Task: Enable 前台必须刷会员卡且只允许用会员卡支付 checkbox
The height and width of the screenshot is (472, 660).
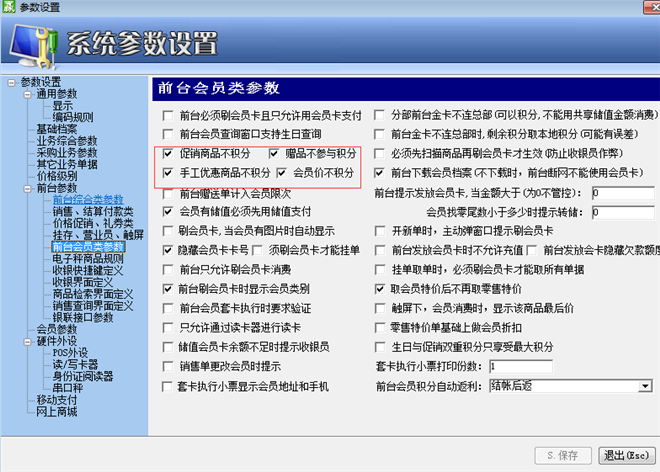Action: tap(168, 115)
